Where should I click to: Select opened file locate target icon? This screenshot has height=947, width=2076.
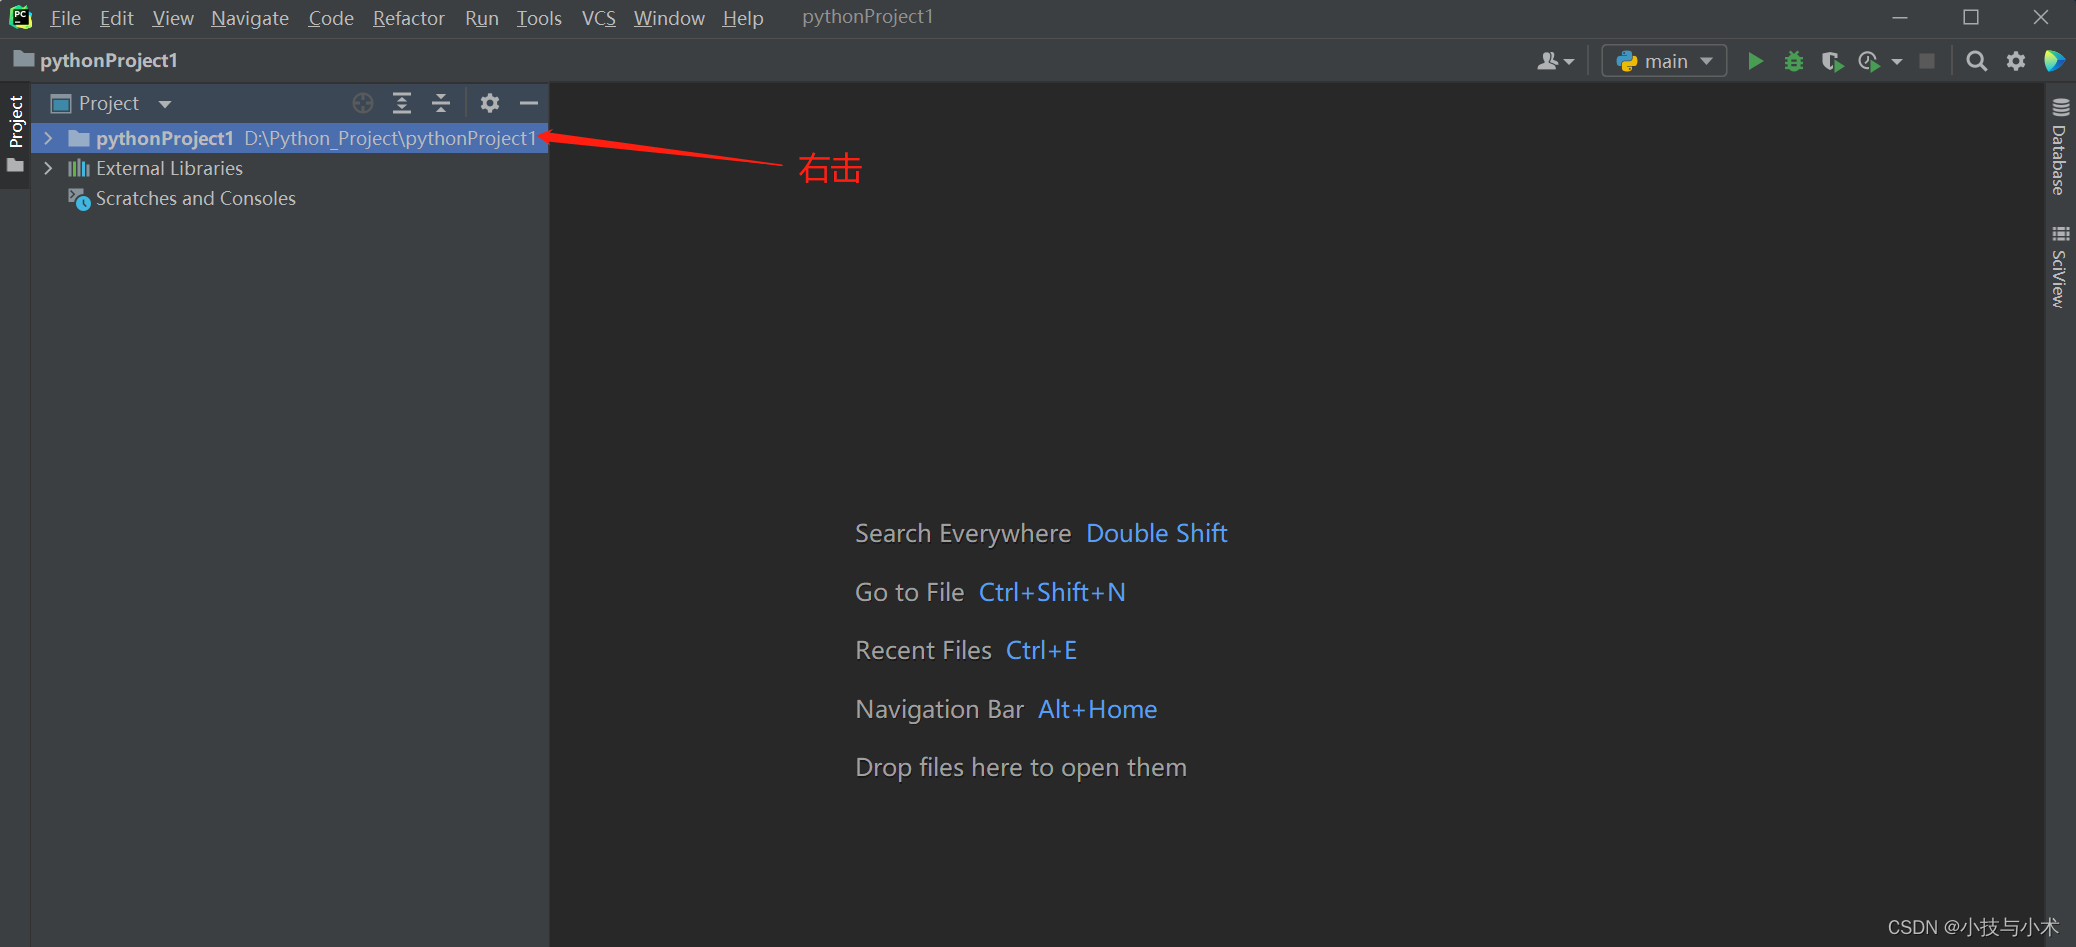point(363,103)
